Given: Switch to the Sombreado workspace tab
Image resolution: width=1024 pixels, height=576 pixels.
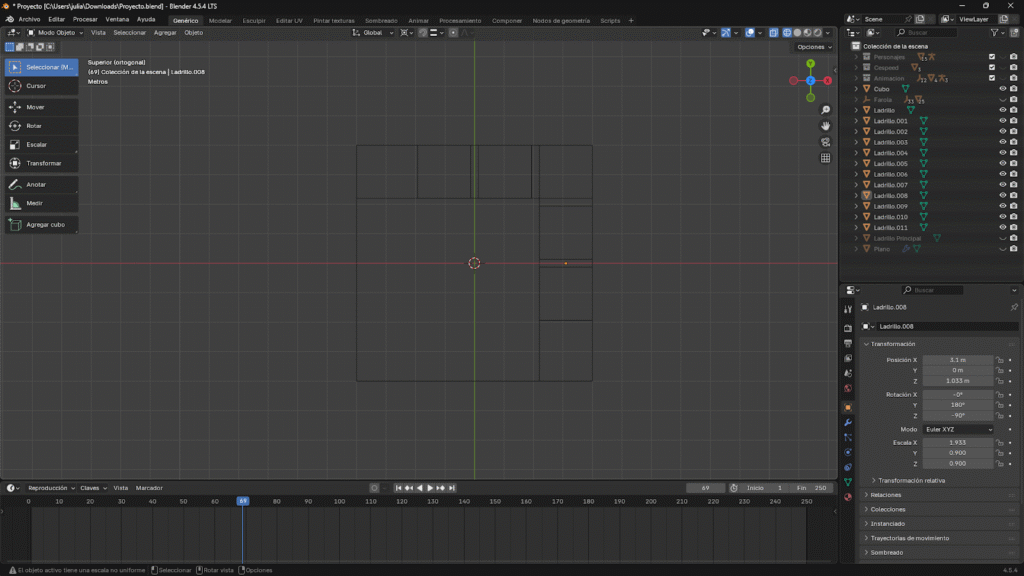Looking at the screenshot, I should pos(380,20).
